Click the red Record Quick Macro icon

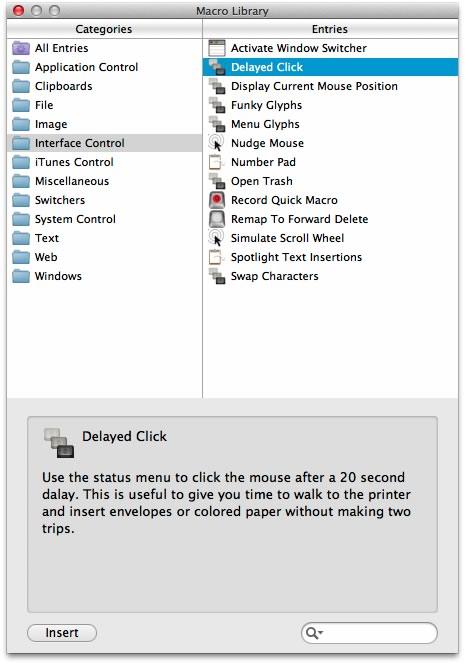[217, 200]
